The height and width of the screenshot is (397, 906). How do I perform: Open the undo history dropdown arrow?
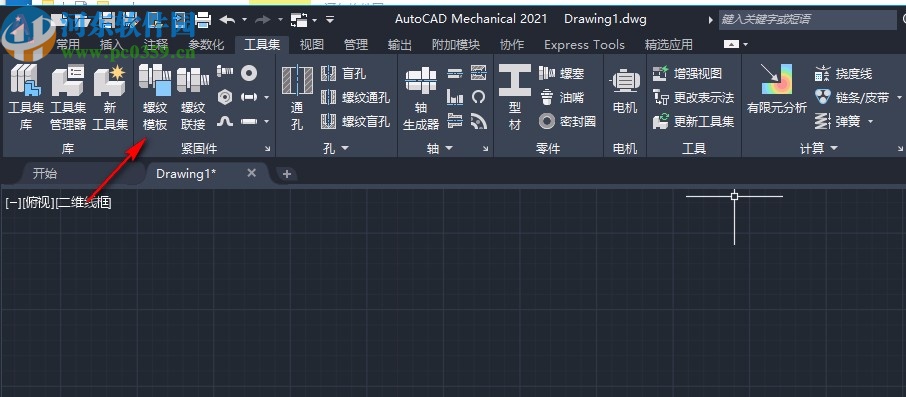244,20
